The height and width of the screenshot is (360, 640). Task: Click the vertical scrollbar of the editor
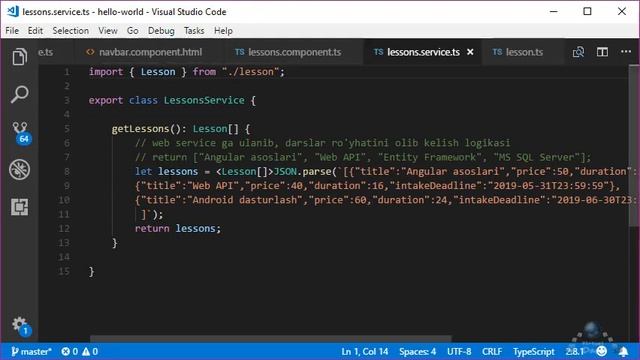pyautogui.click(x=634, y=145)
